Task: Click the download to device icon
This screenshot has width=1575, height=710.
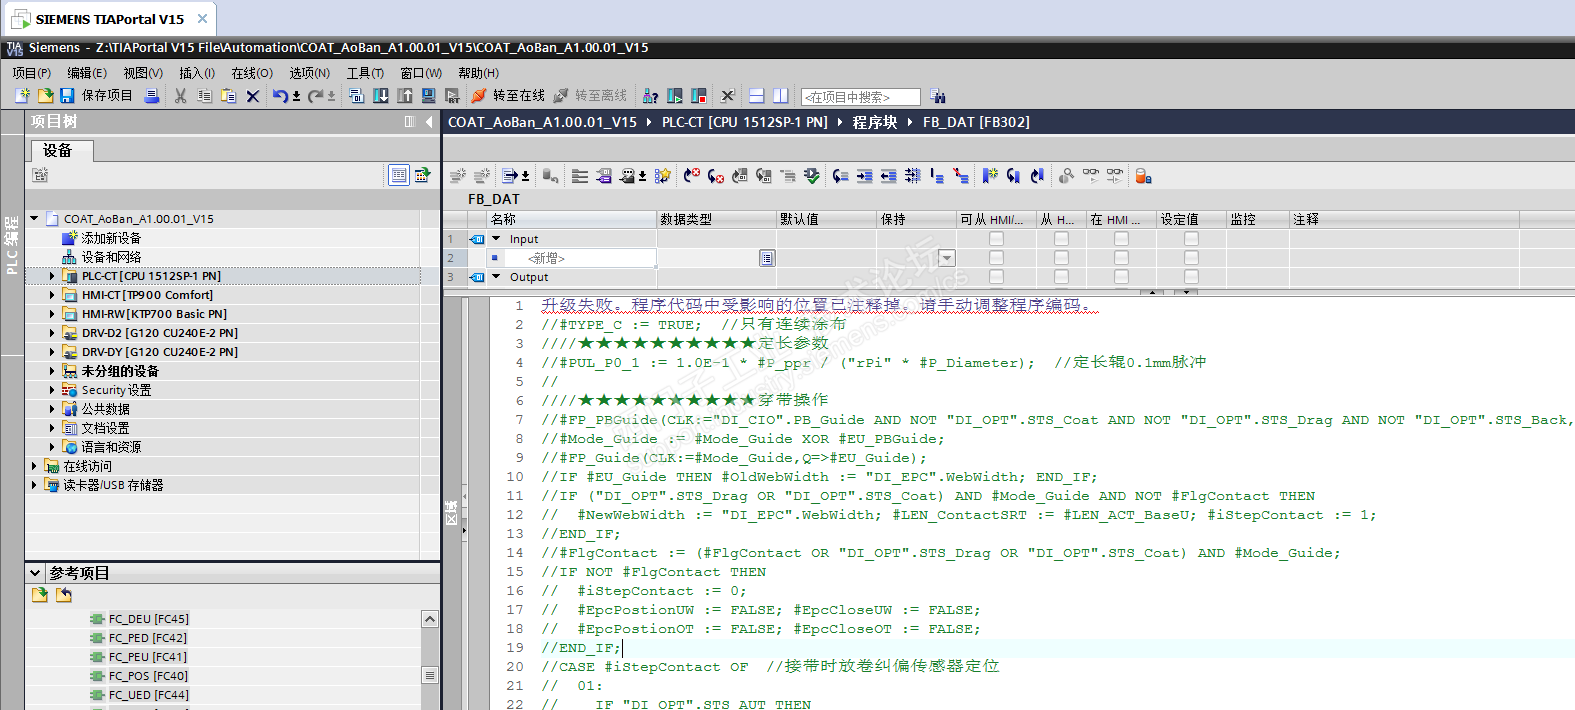Action: click(x=380, y=96)
